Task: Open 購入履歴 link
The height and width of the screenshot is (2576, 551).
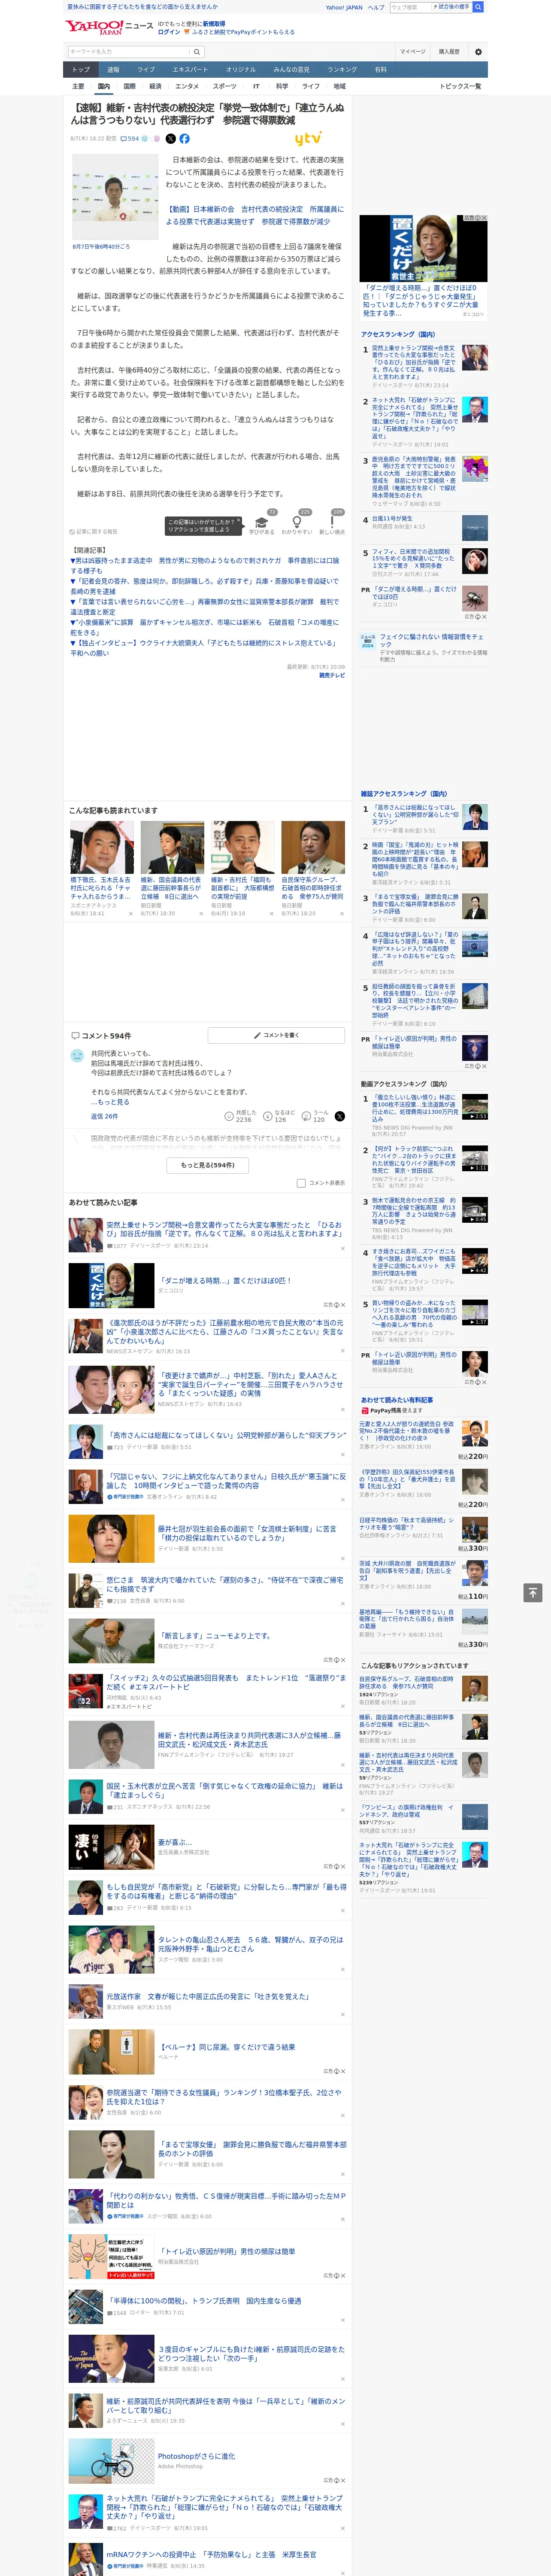Action: pos(449,52)
